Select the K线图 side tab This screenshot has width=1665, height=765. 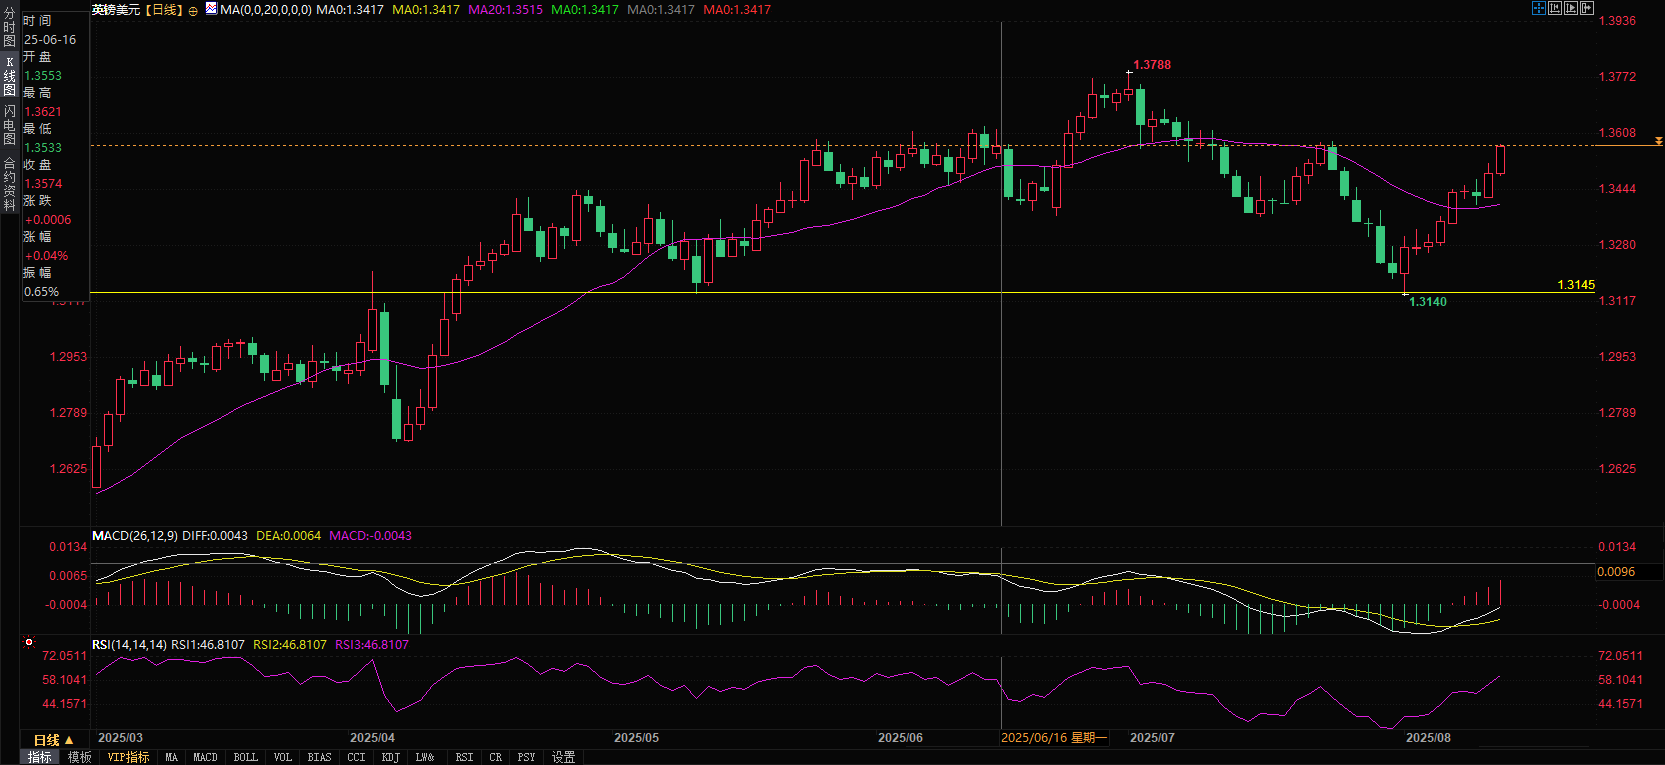click(9, 76)
